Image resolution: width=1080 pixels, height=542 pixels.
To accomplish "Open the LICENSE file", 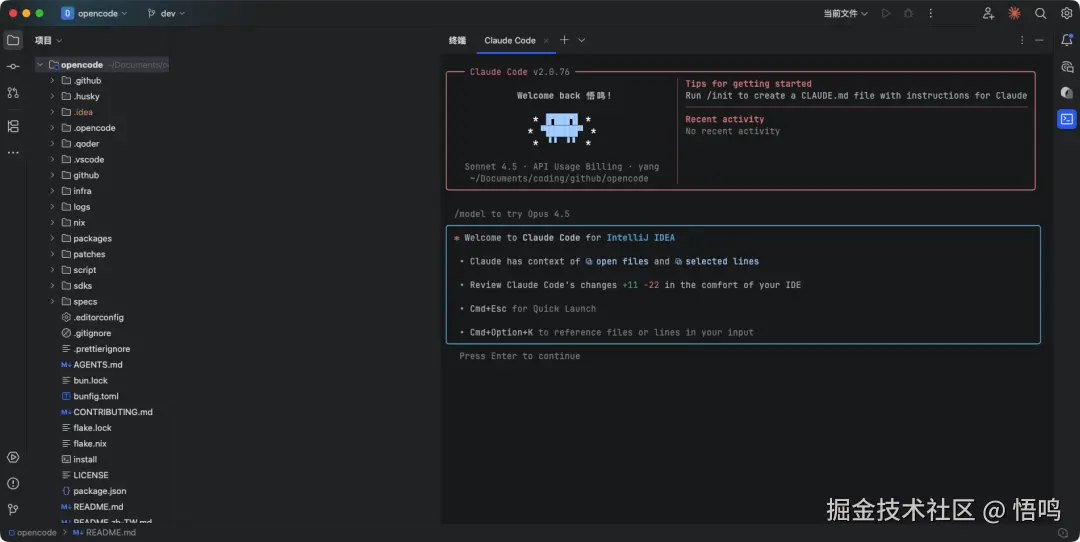I will [91, 475].
